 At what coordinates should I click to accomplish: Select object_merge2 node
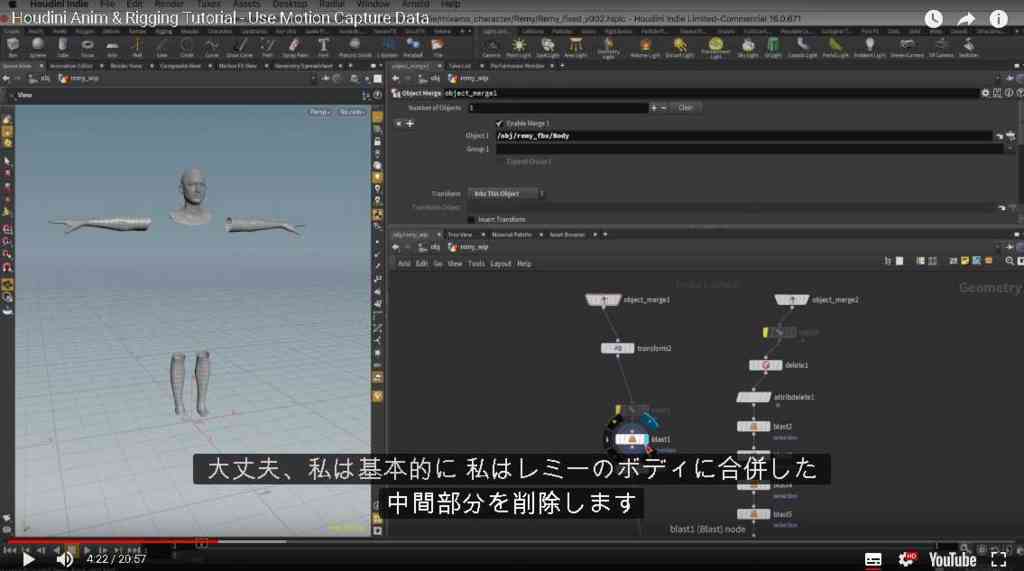[792, 300]
